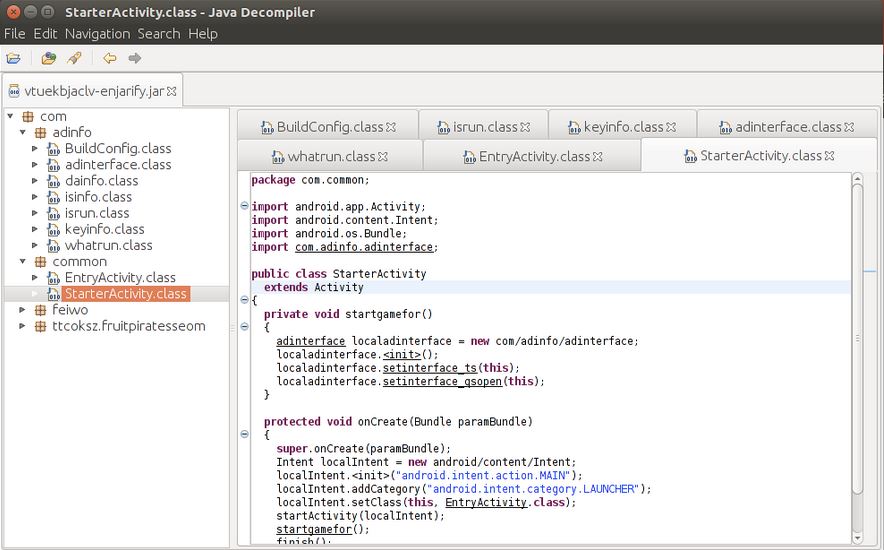Switch to the whatrun.class tab
The height and width of the screenshot is (550, 884).
(x=330, y=157)
